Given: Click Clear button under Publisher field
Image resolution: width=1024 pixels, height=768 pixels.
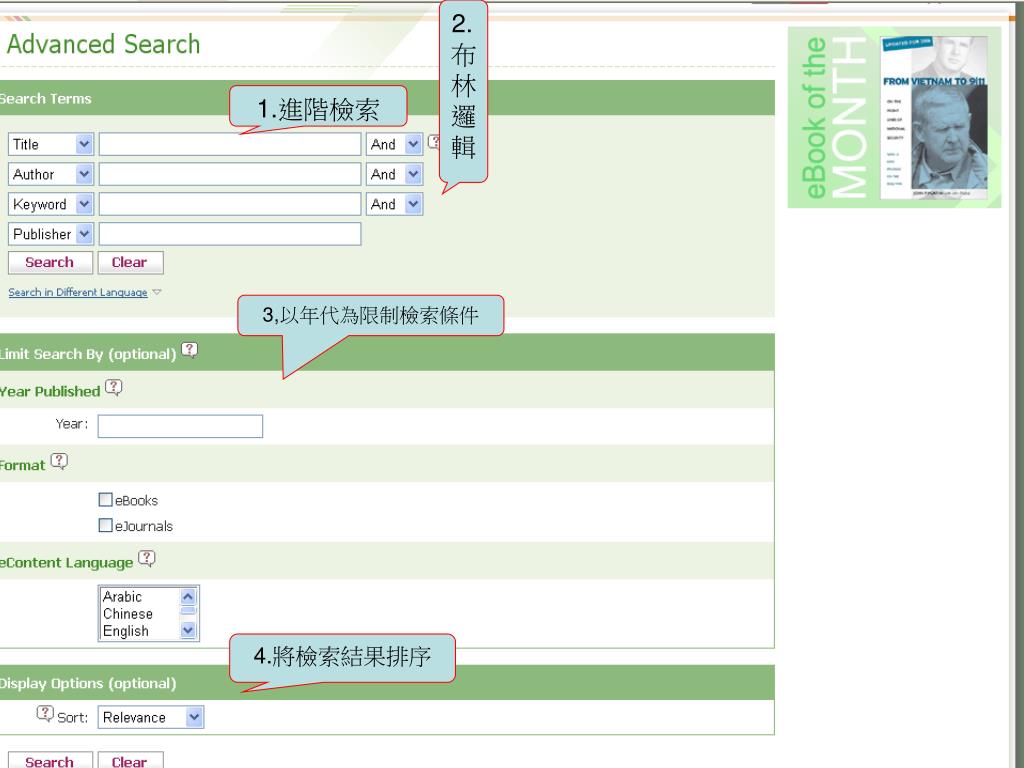Looking at the screenshot, I should click(130, 263).
